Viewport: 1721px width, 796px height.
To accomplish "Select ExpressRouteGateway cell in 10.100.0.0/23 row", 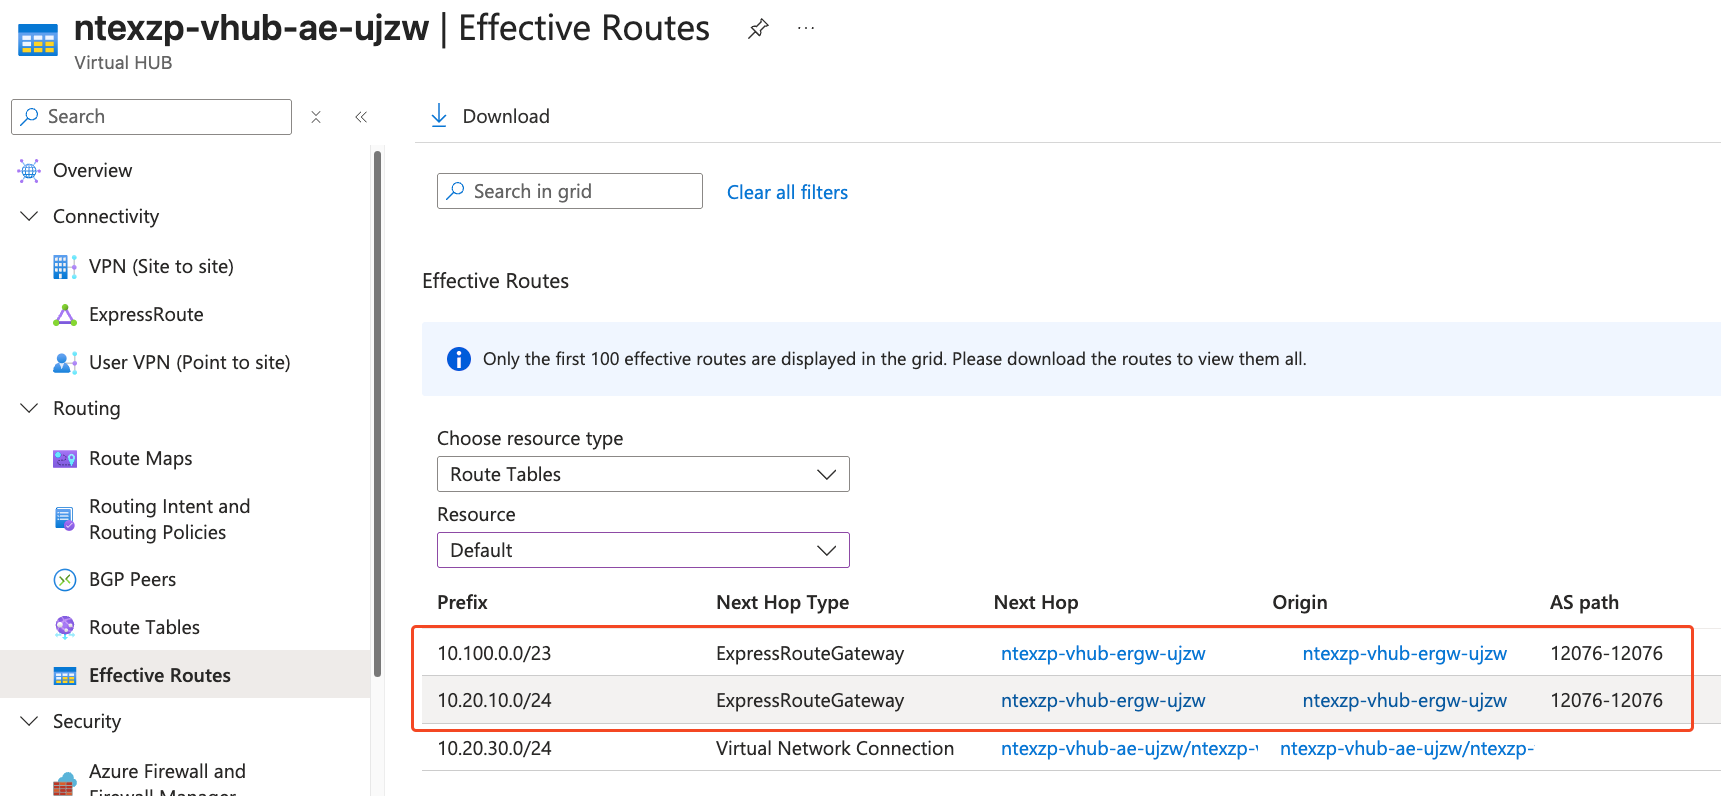I will tap(810, 654).
